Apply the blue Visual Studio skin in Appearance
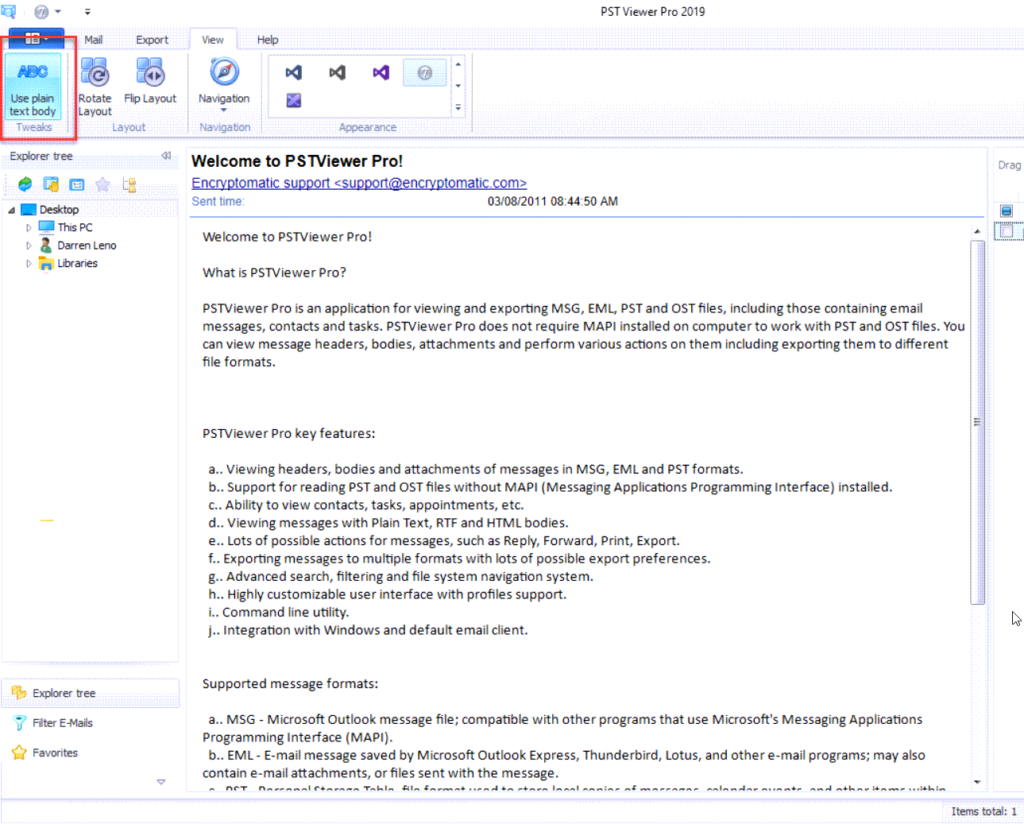Image resolution: width=1024 pixels, height=824 pixels. (x=294, y=72)
